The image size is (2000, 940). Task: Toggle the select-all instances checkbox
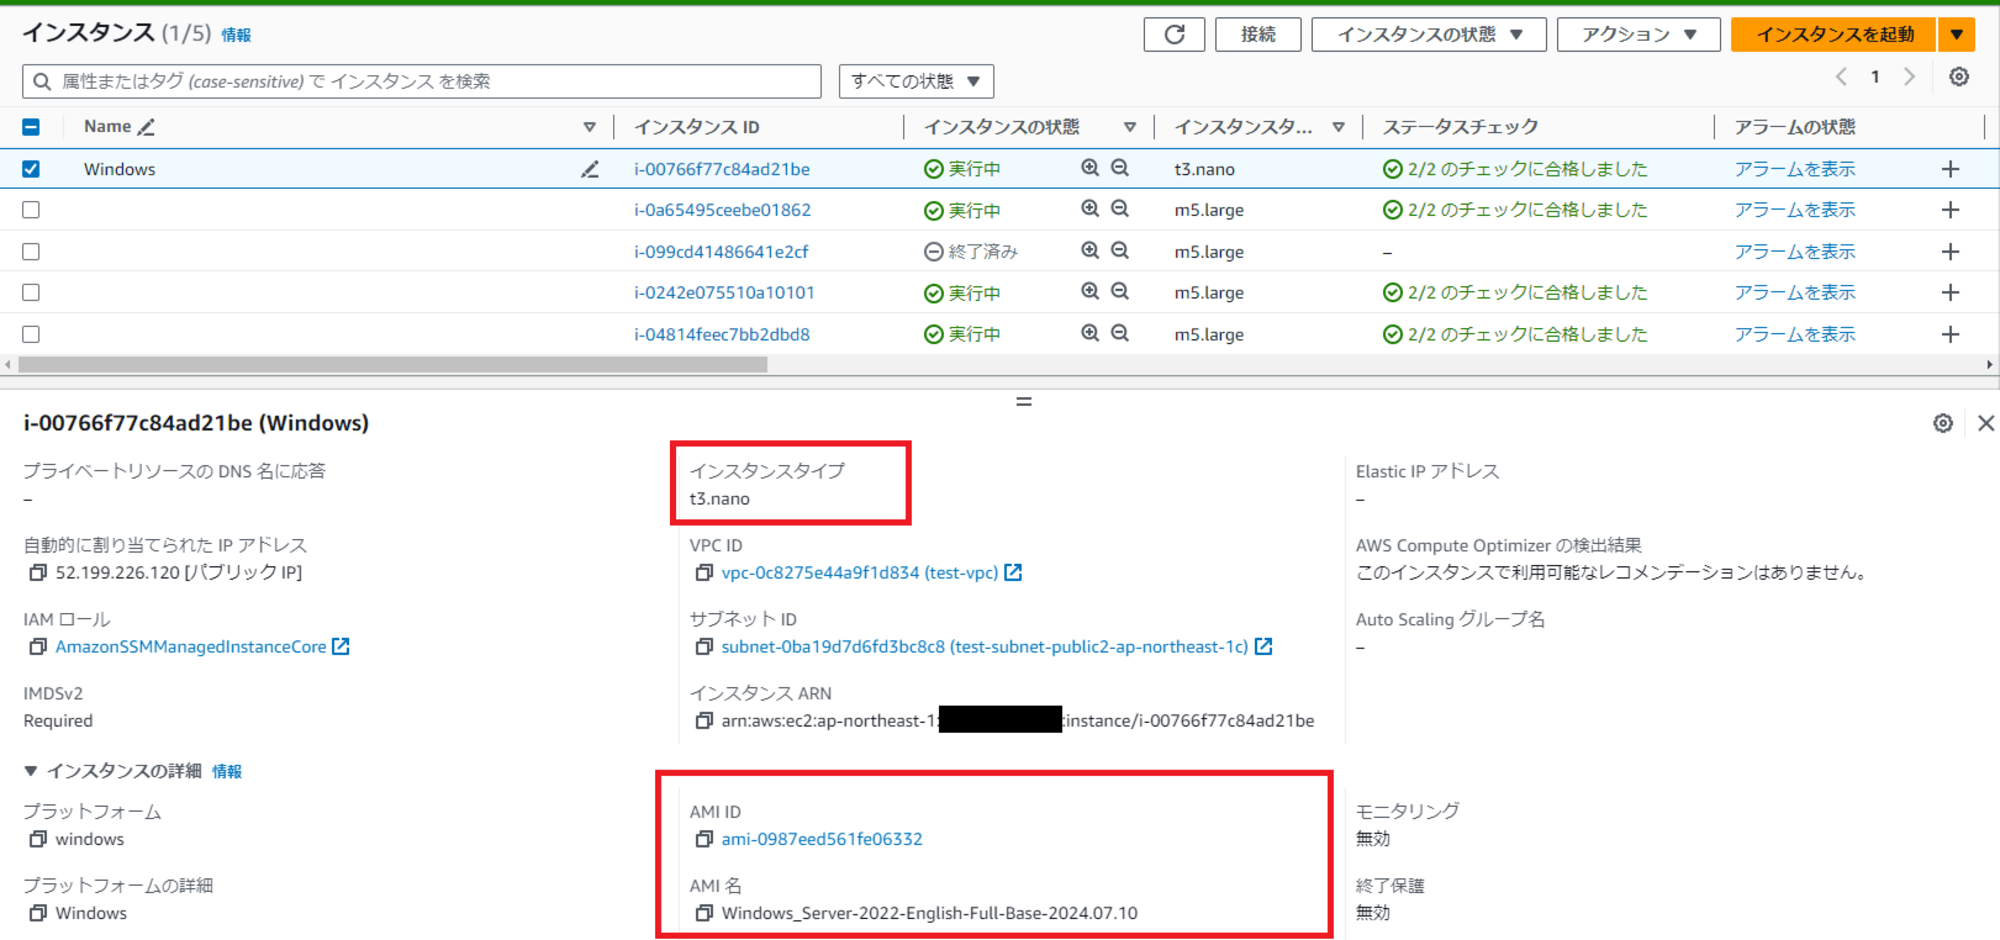pyautogui.click(x=31, y=127)
